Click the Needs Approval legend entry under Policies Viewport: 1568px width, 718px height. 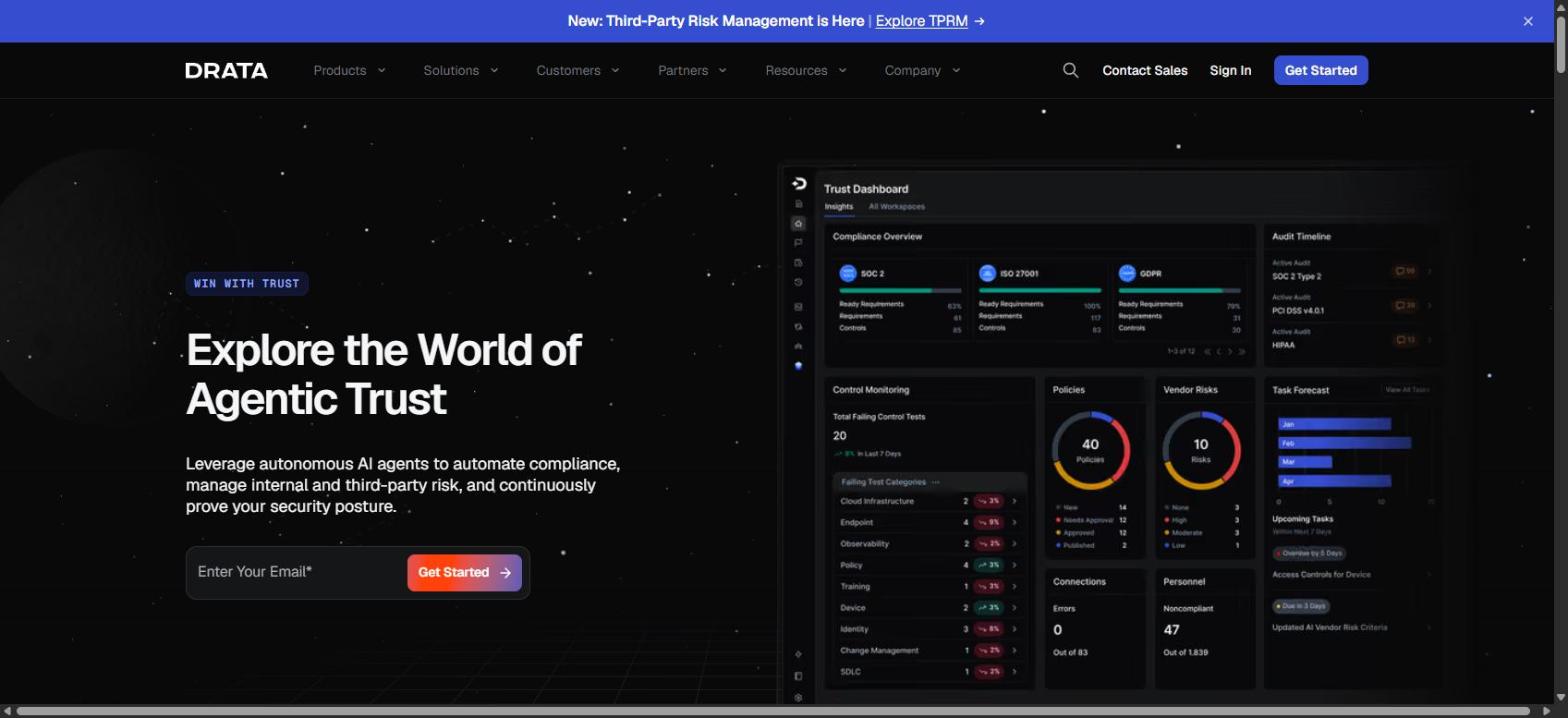click(1091, 520)
